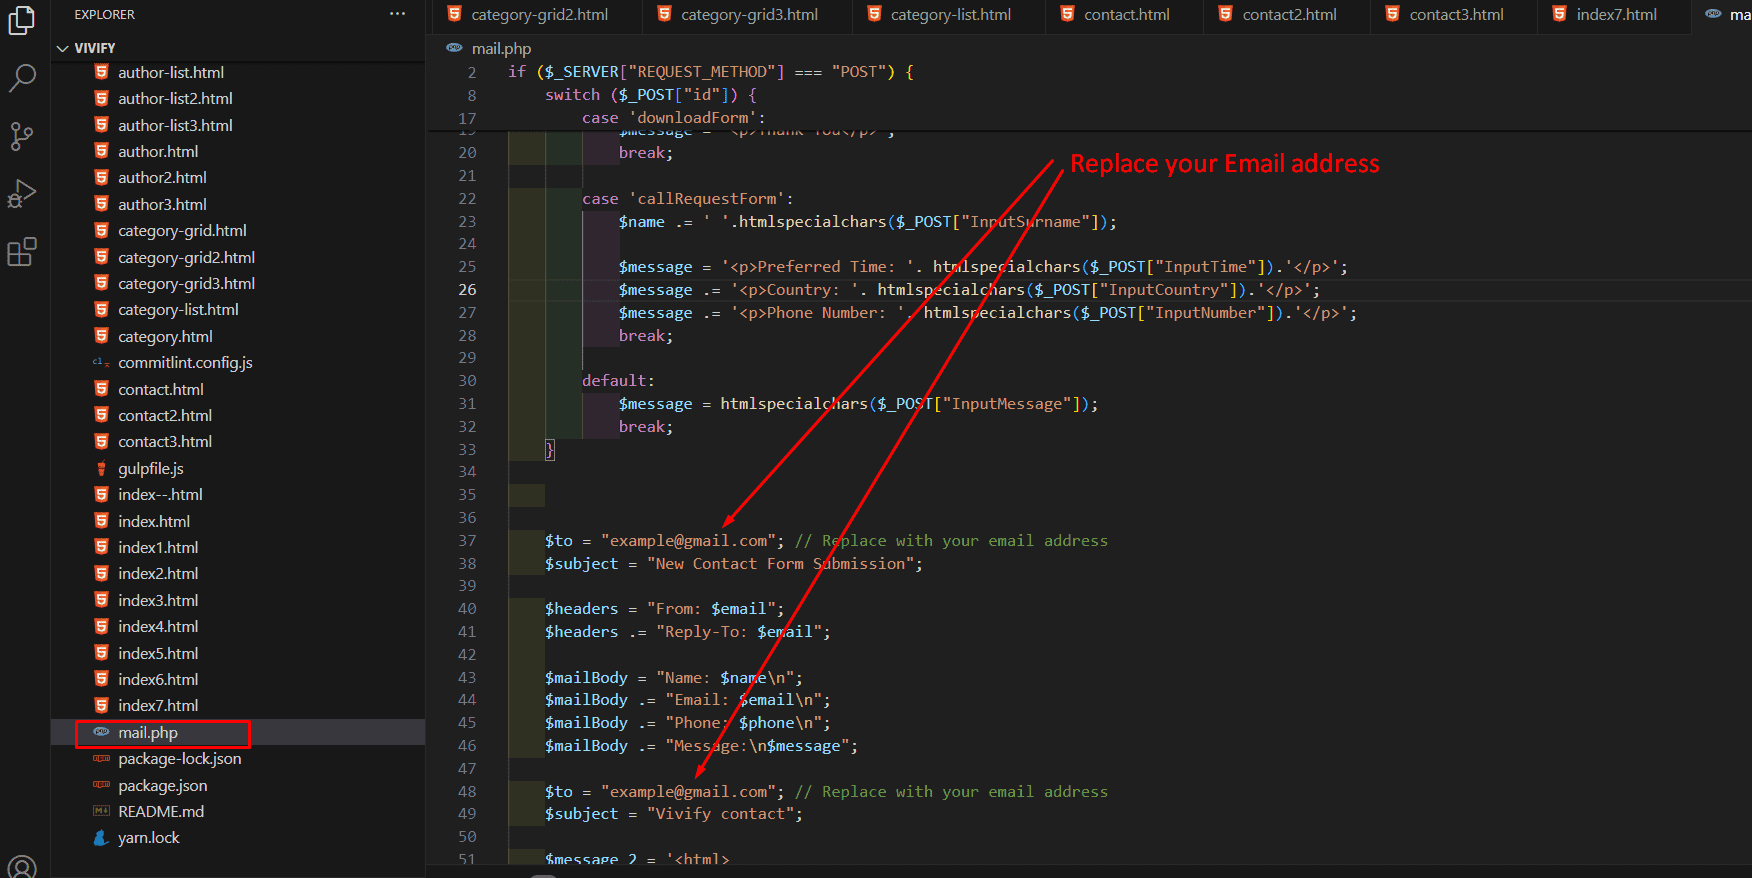This screenshot has width=1752, height=878.
Task: Open author-list.html in the explorer
Action: click(171, 72)
